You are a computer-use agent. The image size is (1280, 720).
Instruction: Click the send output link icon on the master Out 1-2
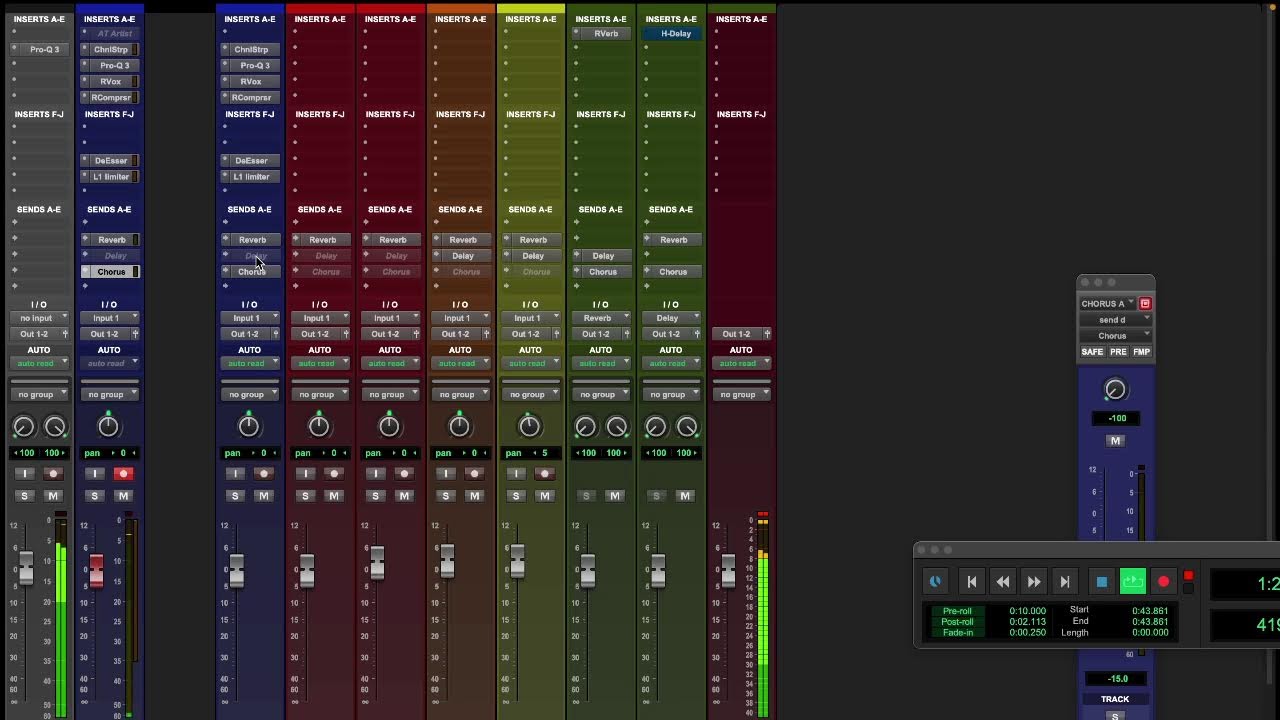pyautogui.click(x=767, y=334)
